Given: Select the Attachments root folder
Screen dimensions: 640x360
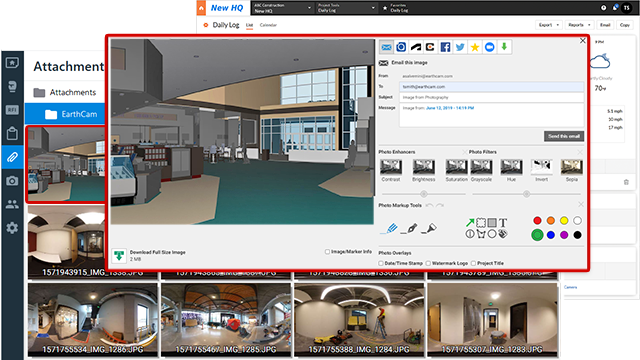Looking at the screenshot, I should point(65,93).
